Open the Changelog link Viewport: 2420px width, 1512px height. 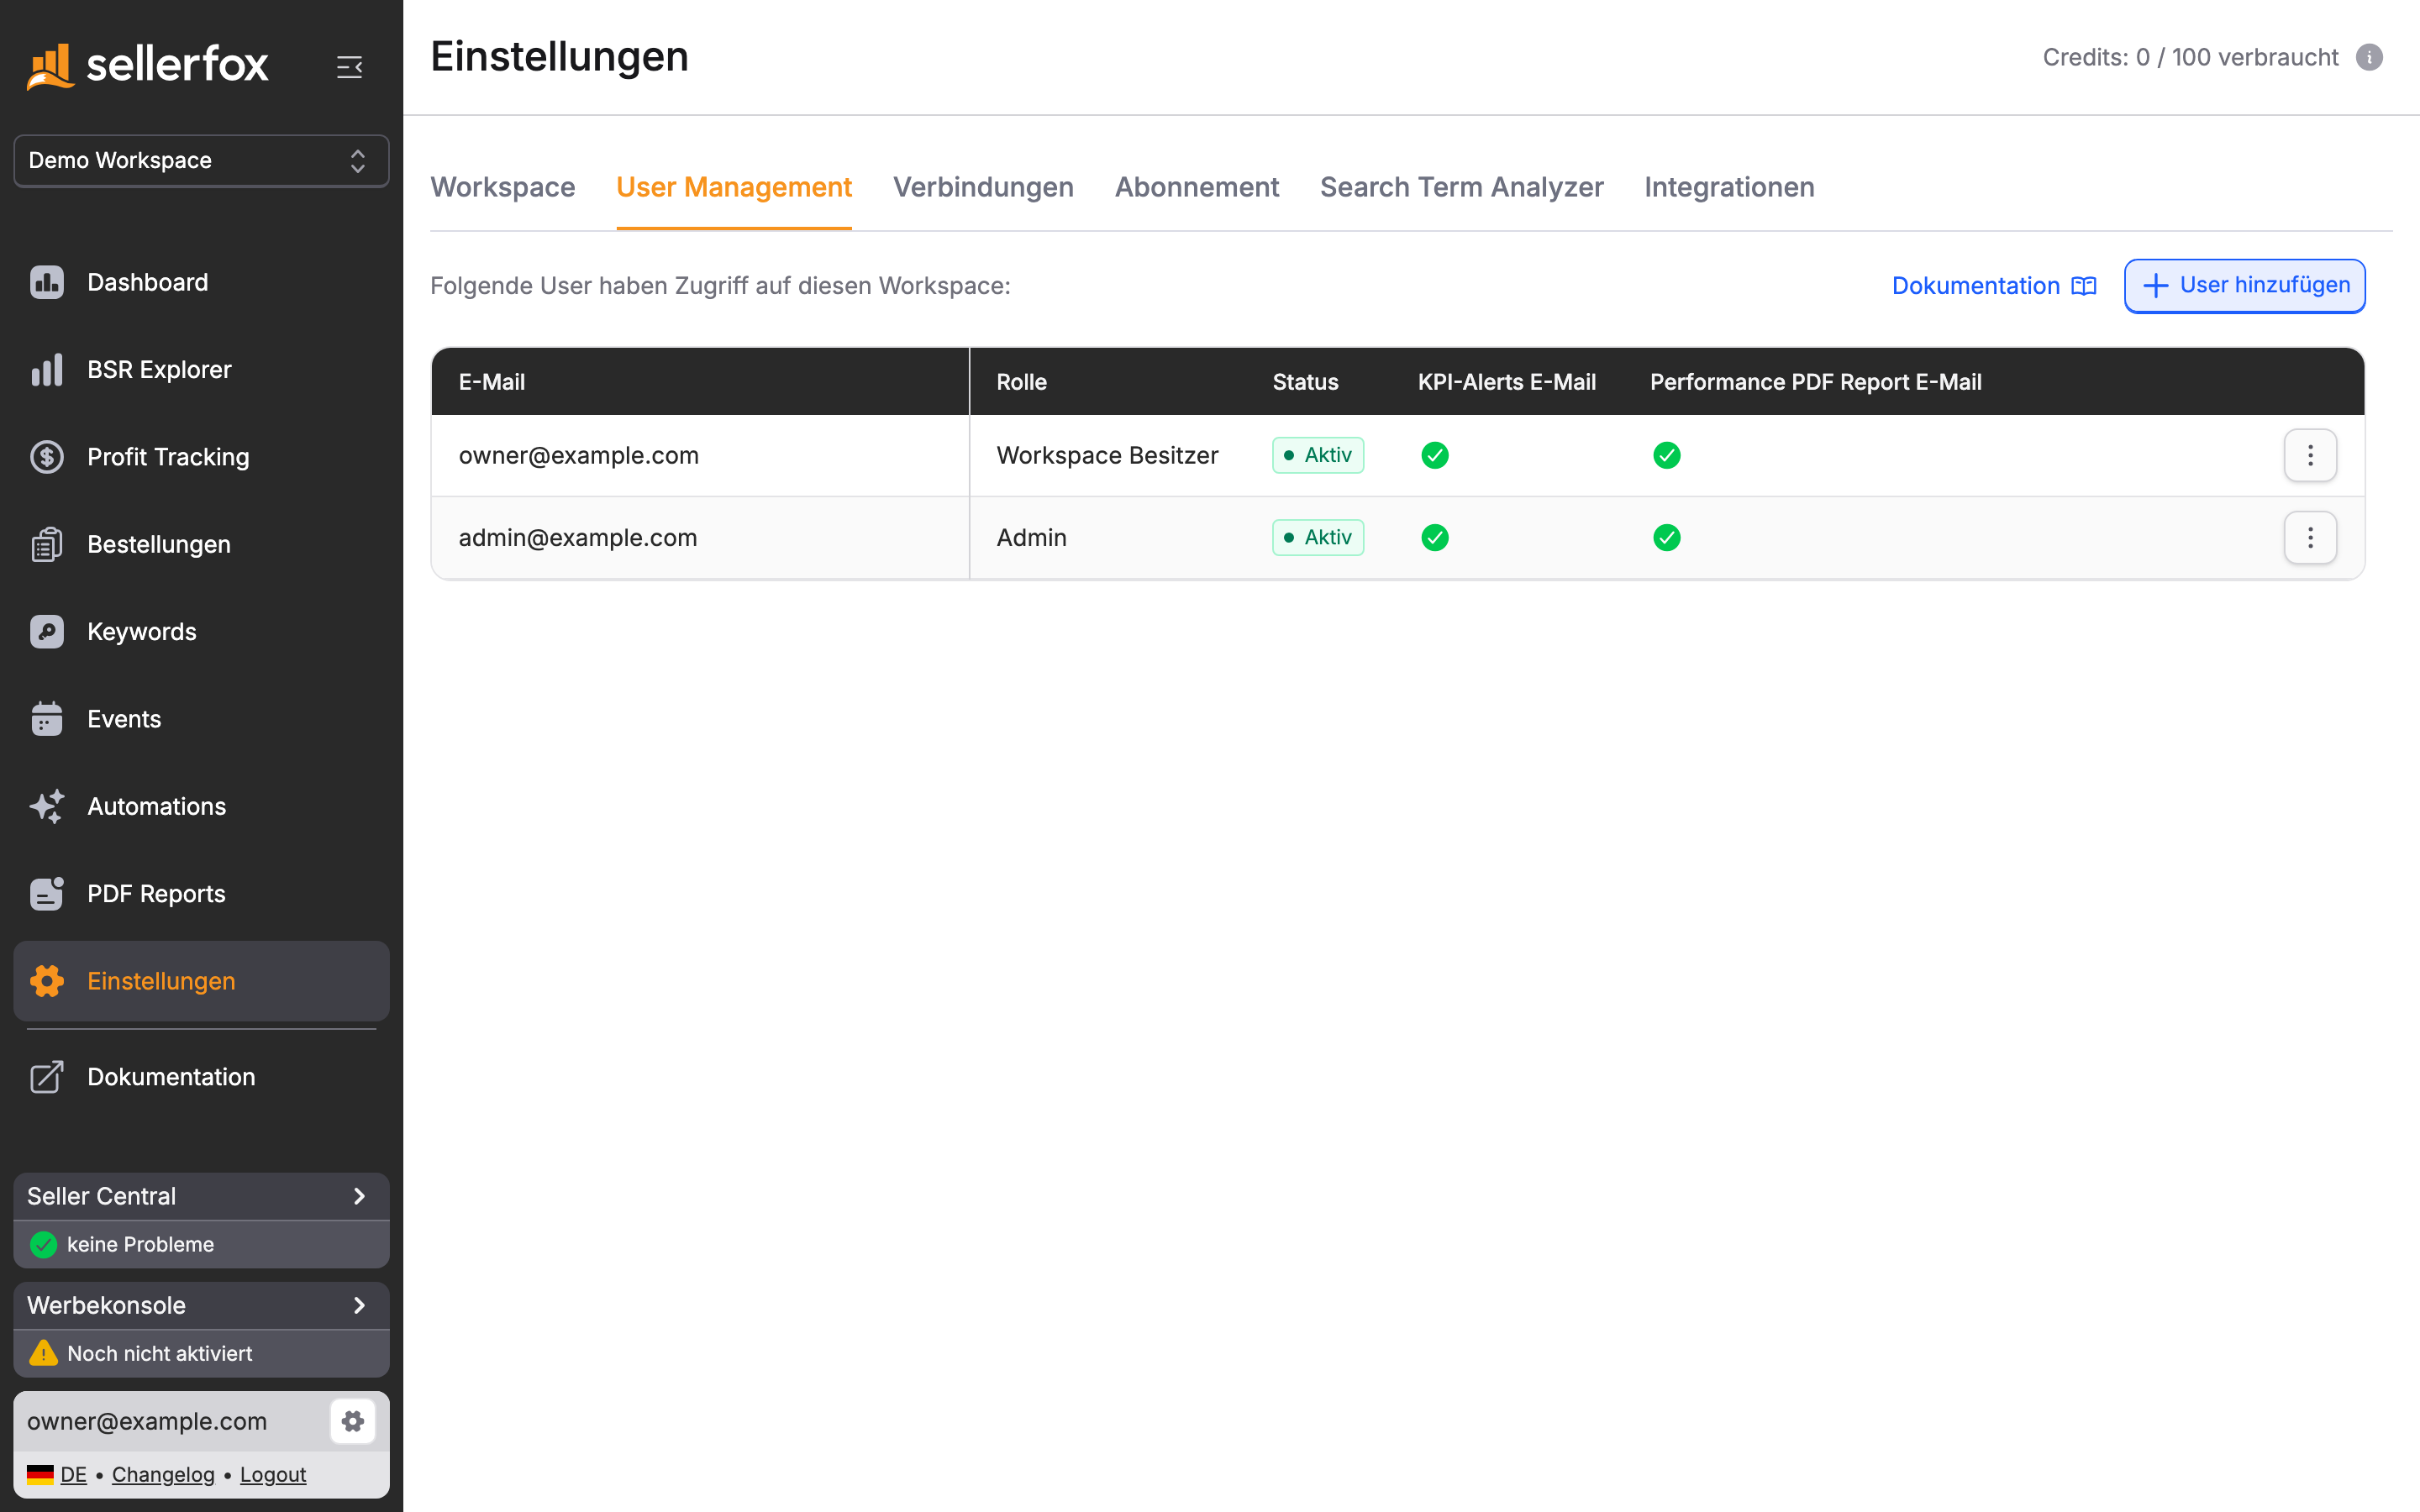(x=163, y=1474)
